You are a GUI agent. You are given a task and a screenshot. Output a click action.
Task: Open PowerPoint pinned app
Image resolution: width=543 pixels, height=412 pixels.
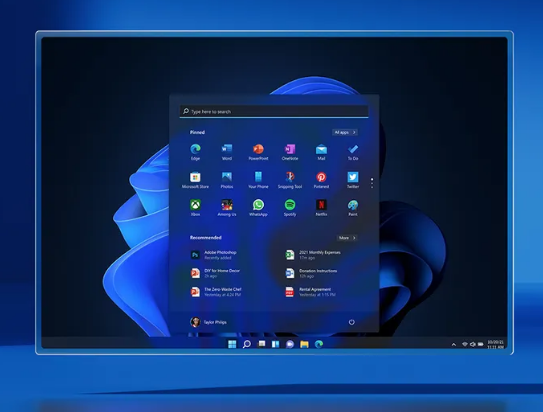pyautogui.click(x=258, y=152)
